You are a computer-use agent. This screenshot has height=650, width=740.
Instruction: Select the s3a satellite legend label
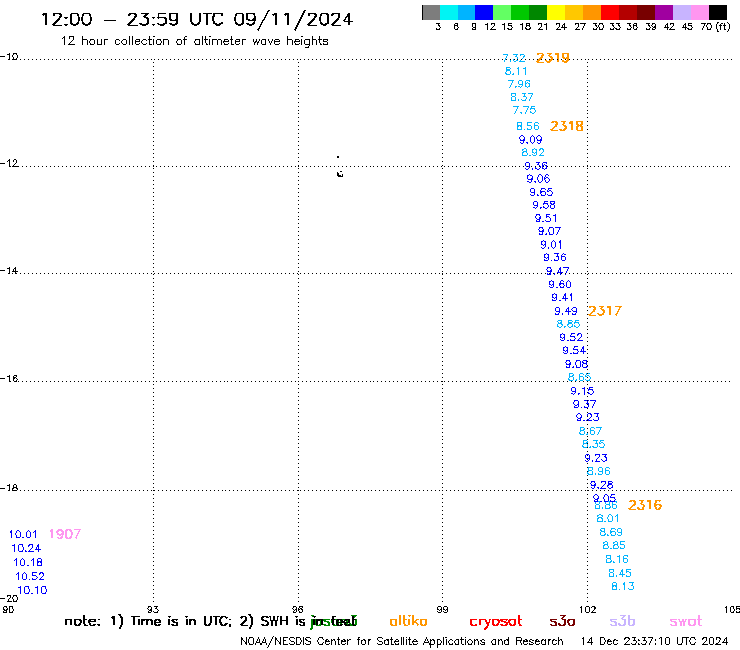point(563,621)
